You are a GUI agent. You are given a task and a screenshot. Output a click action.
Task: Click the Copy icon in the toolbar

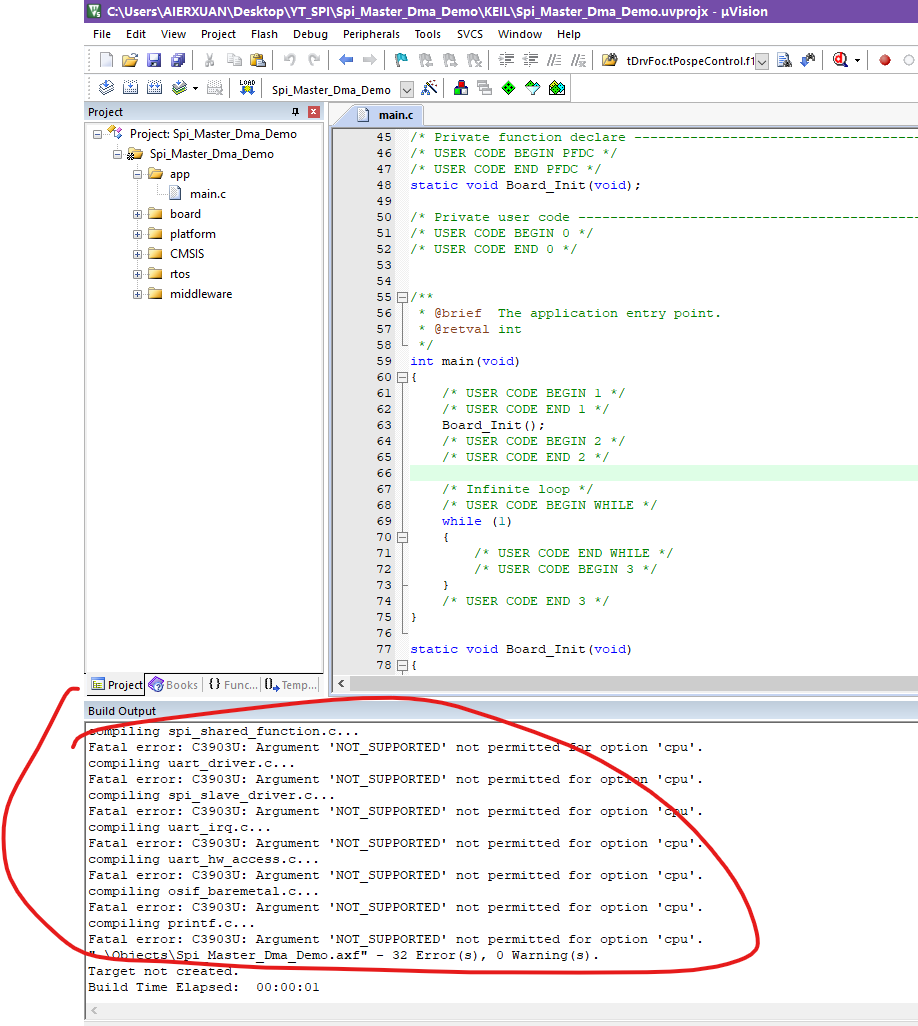tap(234, 60)
